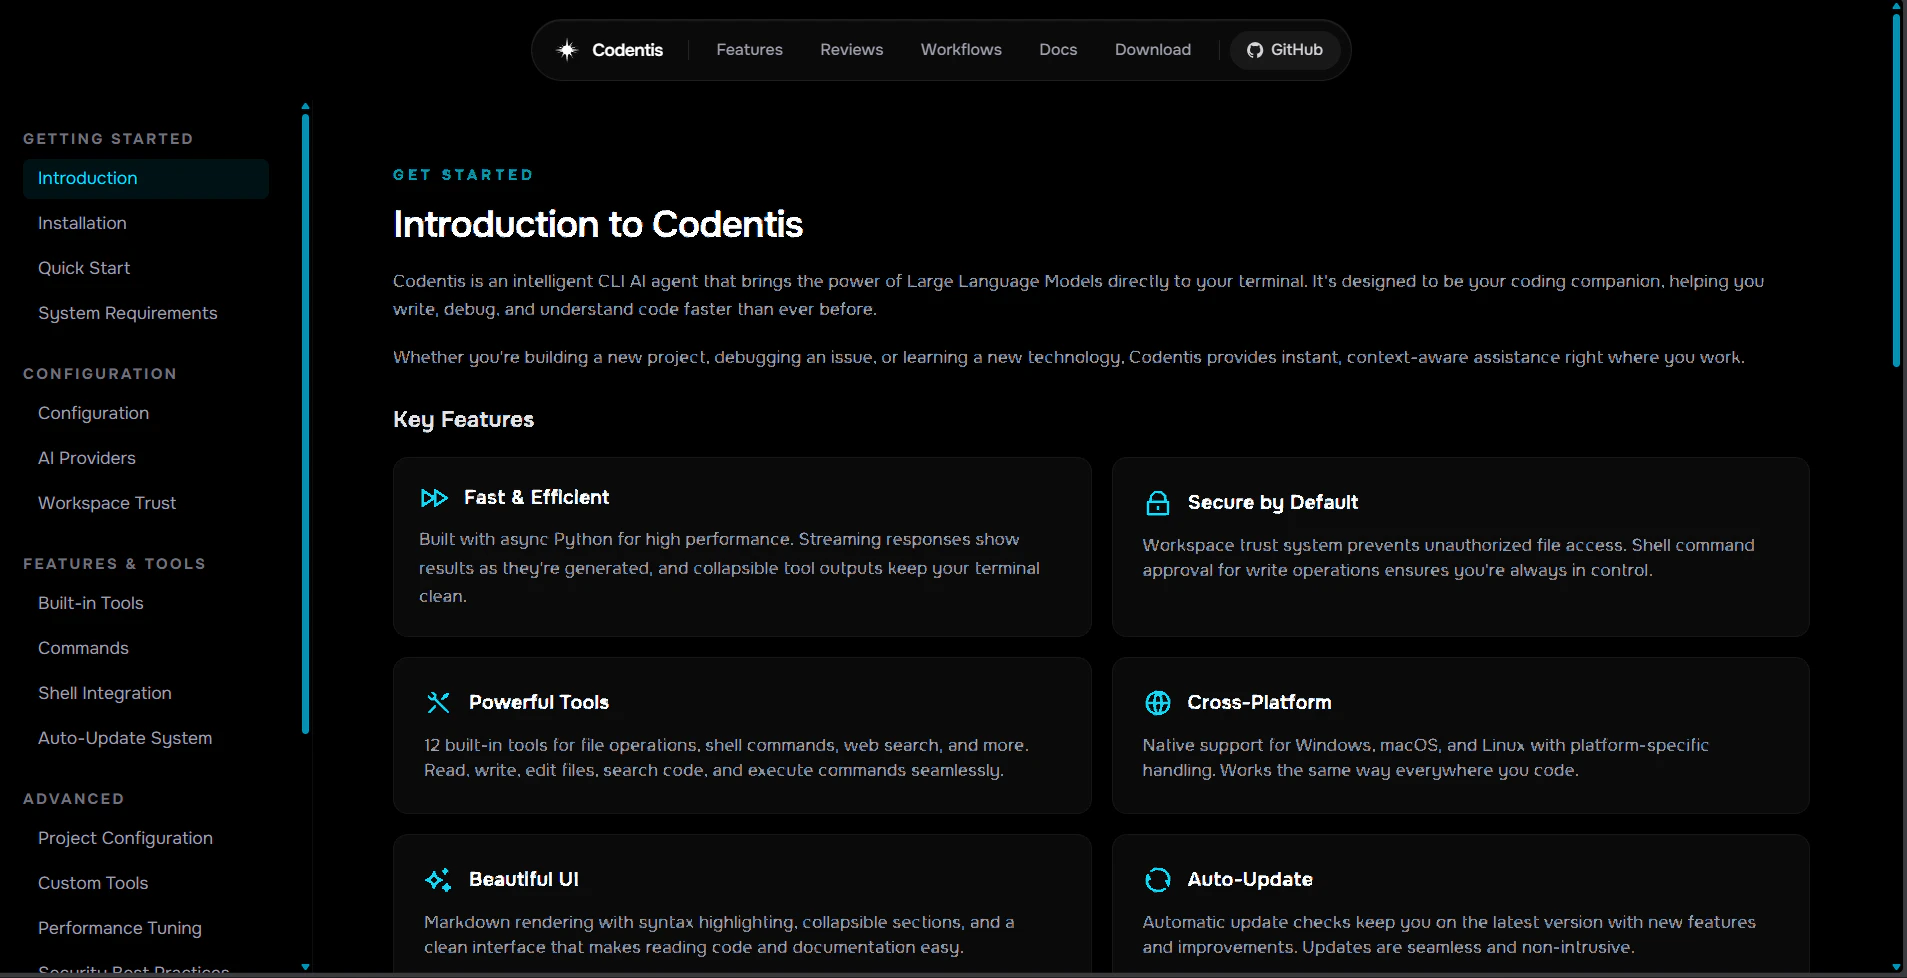Select Introduction in the sidebar
Screen dimensions: 1907x978
click(x=146, y=179)
